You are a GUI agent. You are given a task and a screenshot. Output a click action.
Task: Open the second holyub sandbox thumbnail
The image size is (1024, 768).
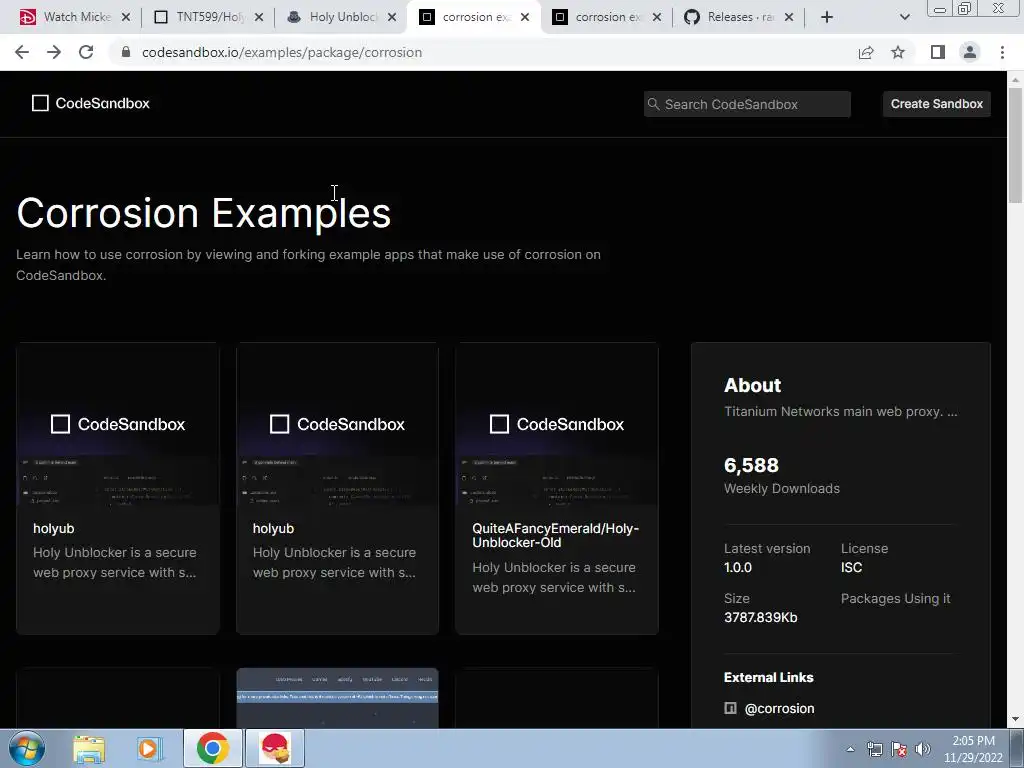(x=337, y=424)
